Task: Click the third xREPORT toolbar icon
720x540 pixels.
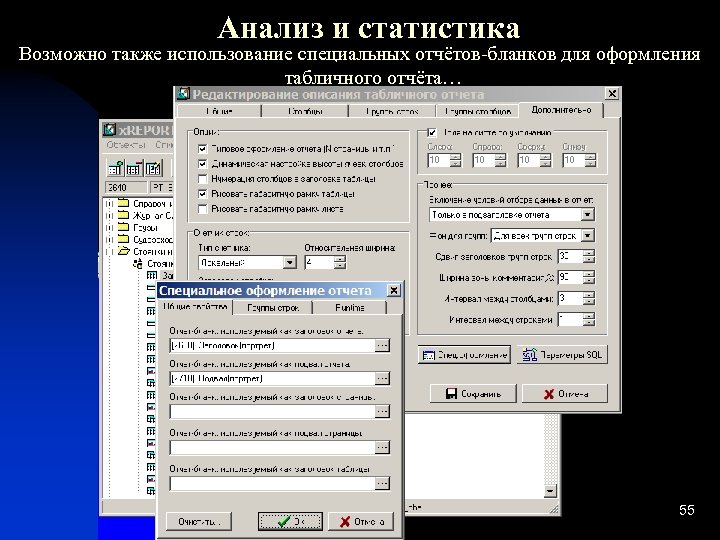Action: coord(154,168)
